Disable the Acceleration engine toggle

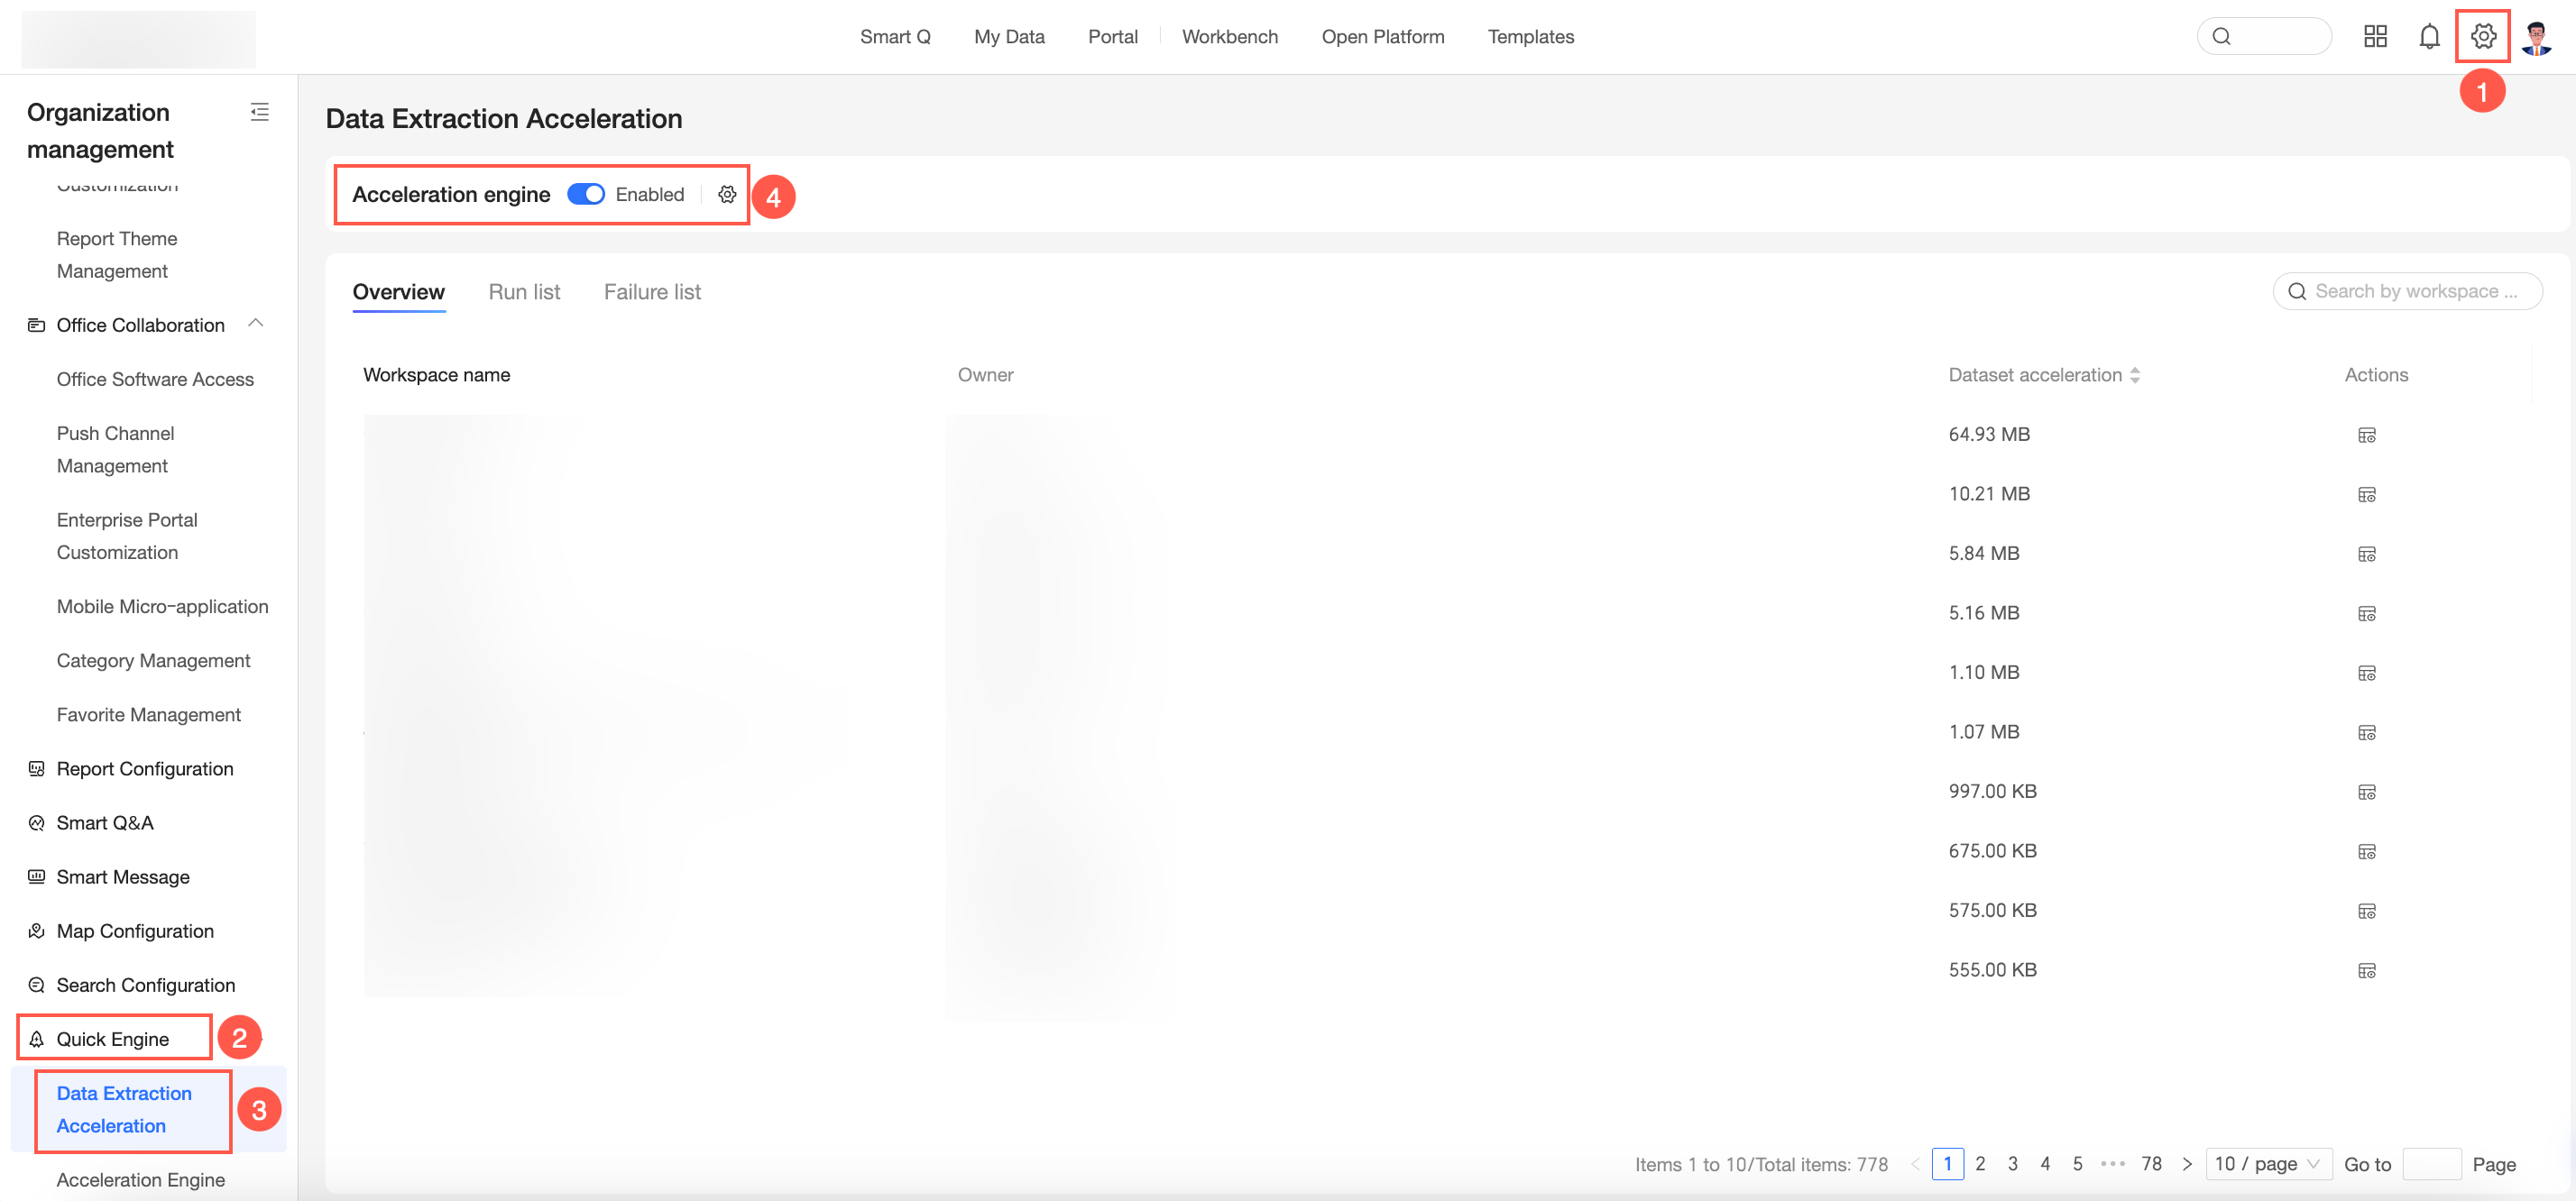click(585, 194)
